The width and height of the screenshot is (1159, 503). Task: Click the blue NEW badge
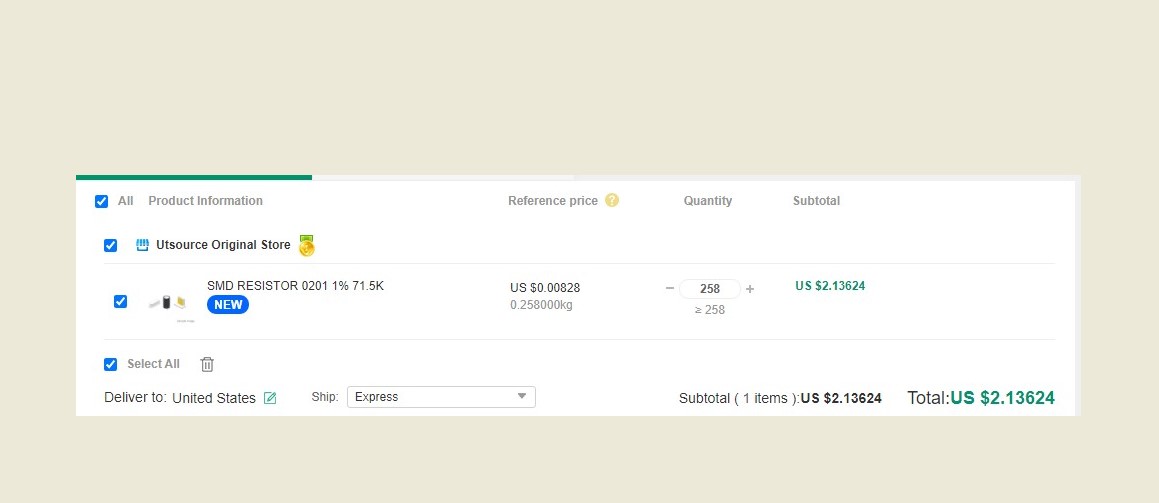pyautogui.click(x=228, y=305)
